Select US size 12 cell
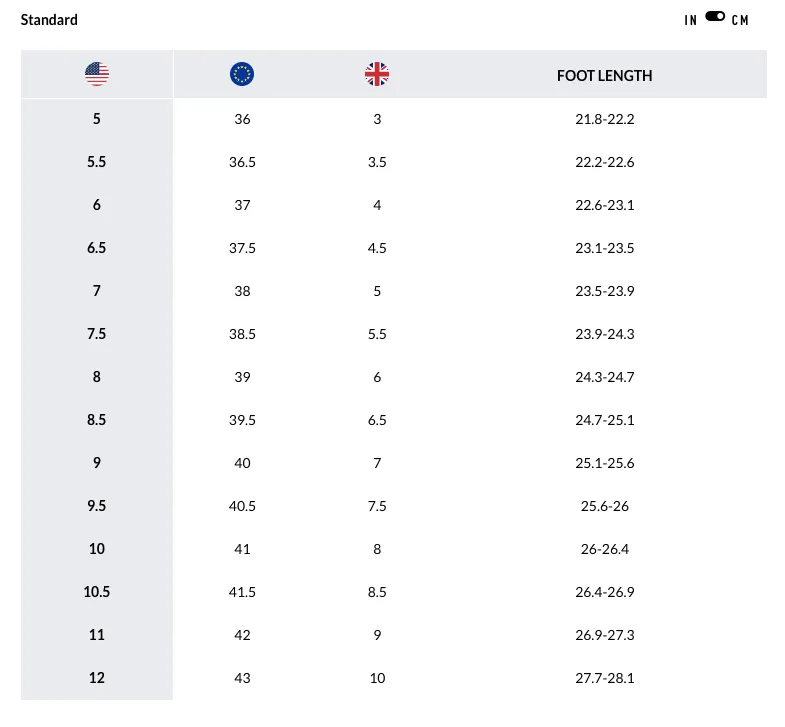 click(97, 678)
